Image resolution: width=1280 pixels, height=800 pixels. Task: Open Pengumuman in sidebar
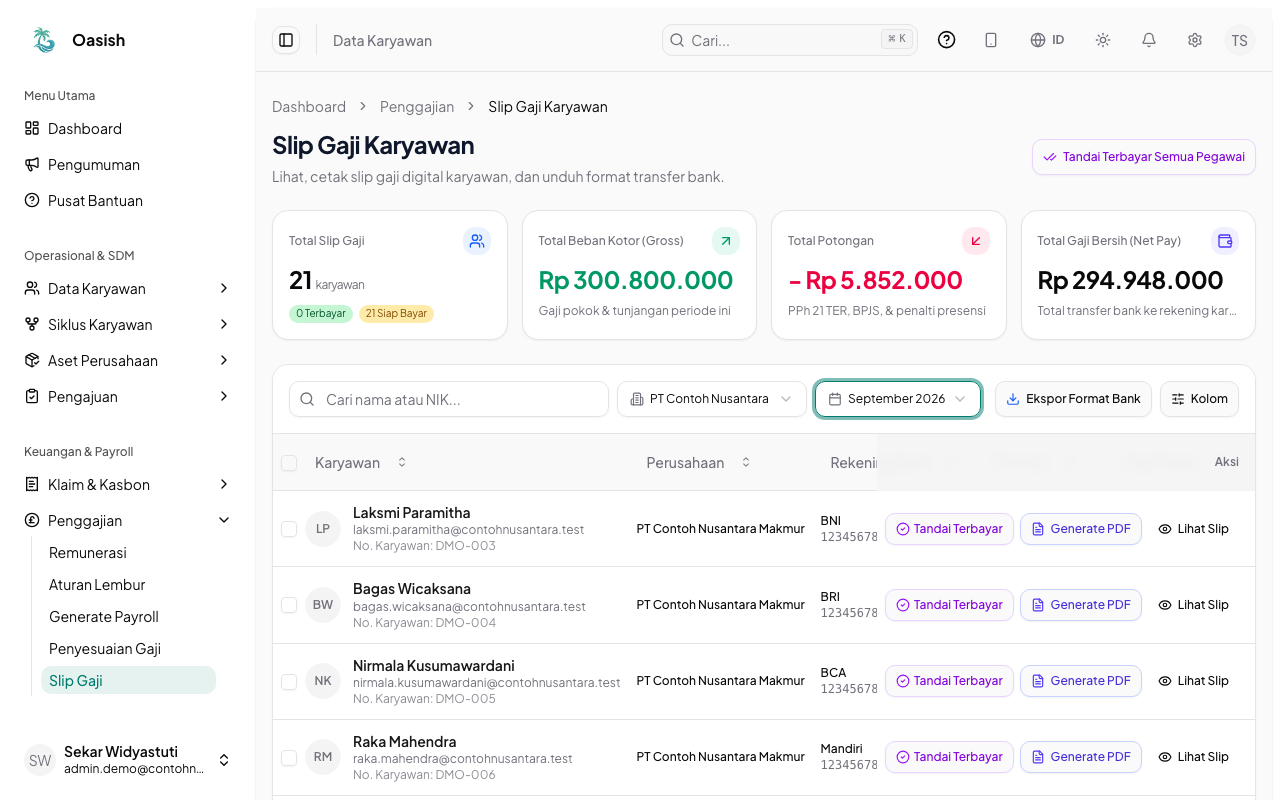tap(127, 165)
